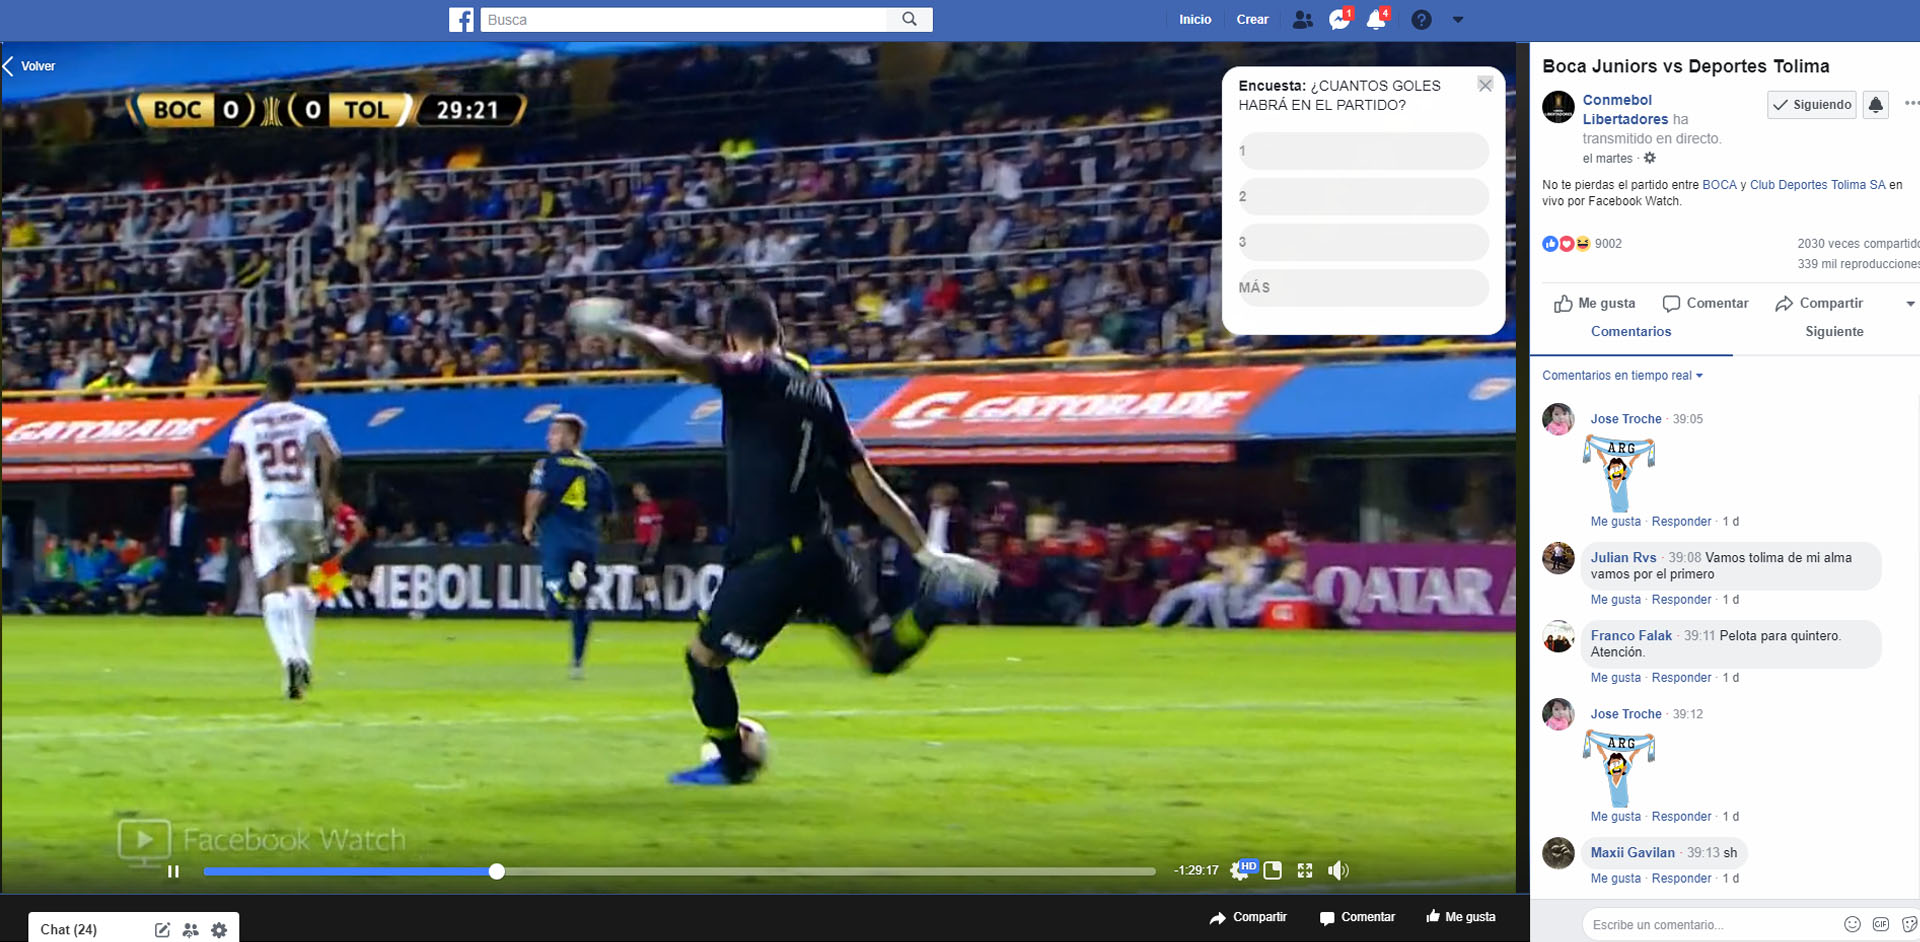Click the search magnifier button
1920x942 pixels.
pyautogui.click(x=909, y=19)
